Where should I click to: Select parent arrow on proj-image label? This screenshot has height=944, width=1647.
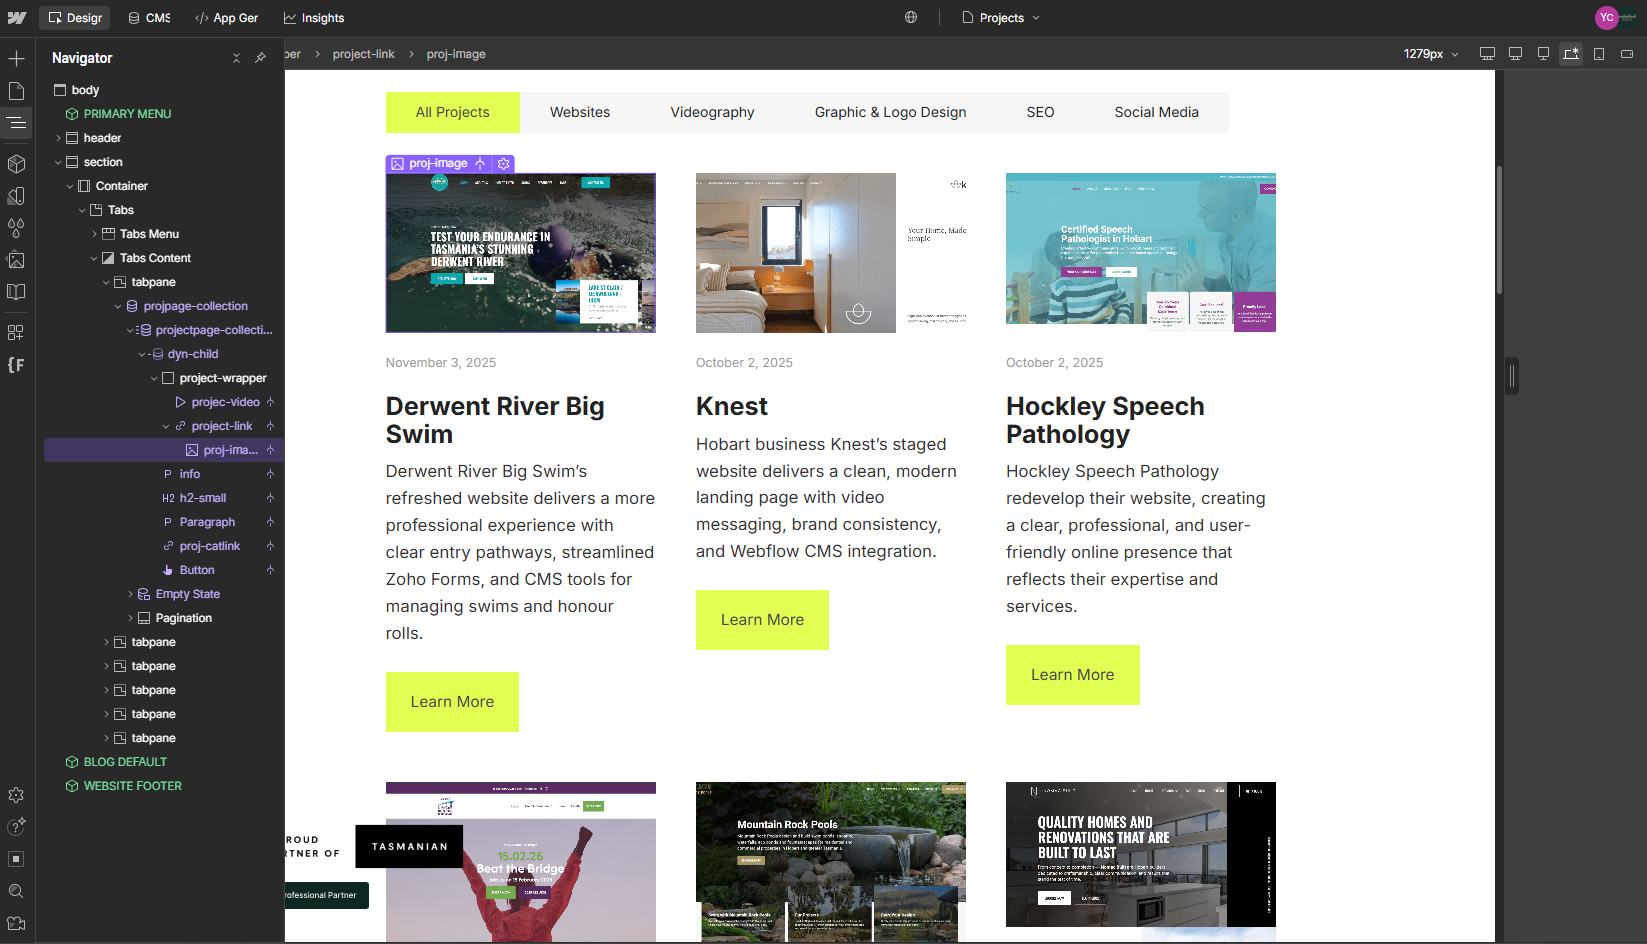(x=481, y=163)
